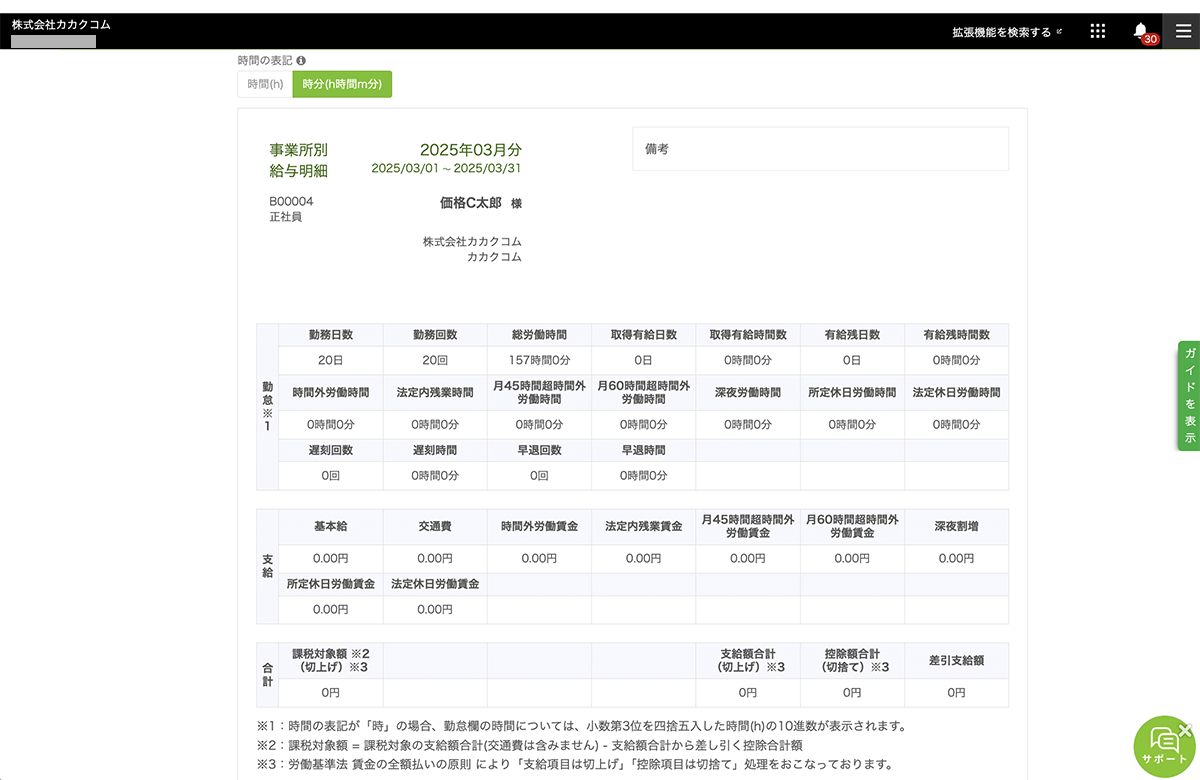Click the 20日 working days value
Screen dimensions: 1200x780
[x=331, y=360]
